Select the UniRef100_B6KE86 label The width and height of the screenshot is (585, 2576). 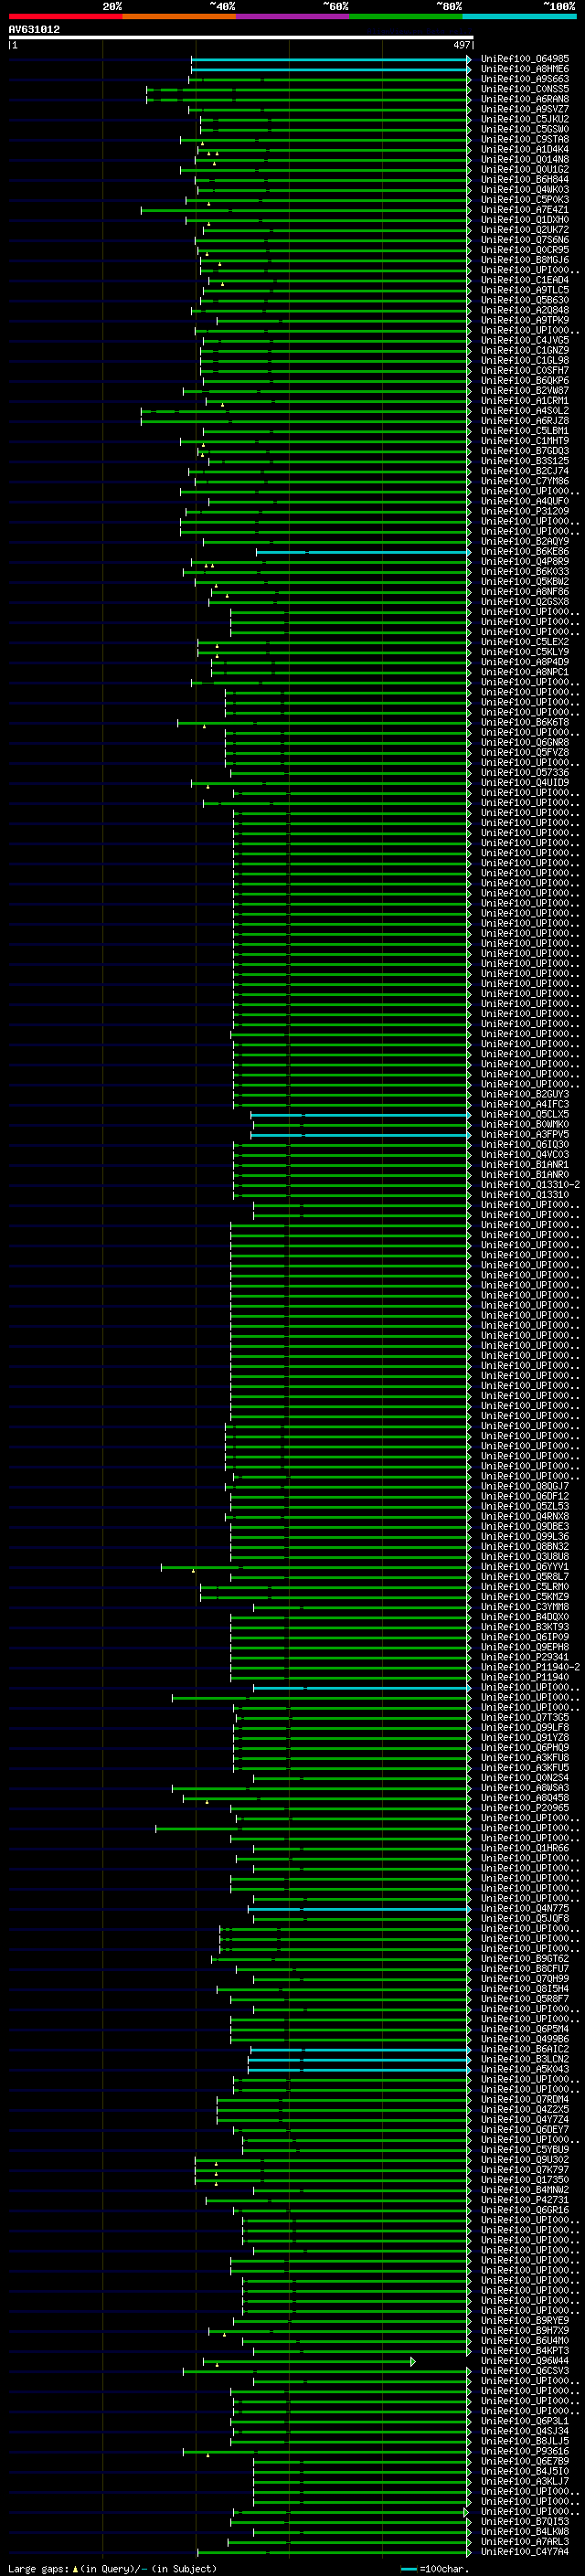click(525, 551)
